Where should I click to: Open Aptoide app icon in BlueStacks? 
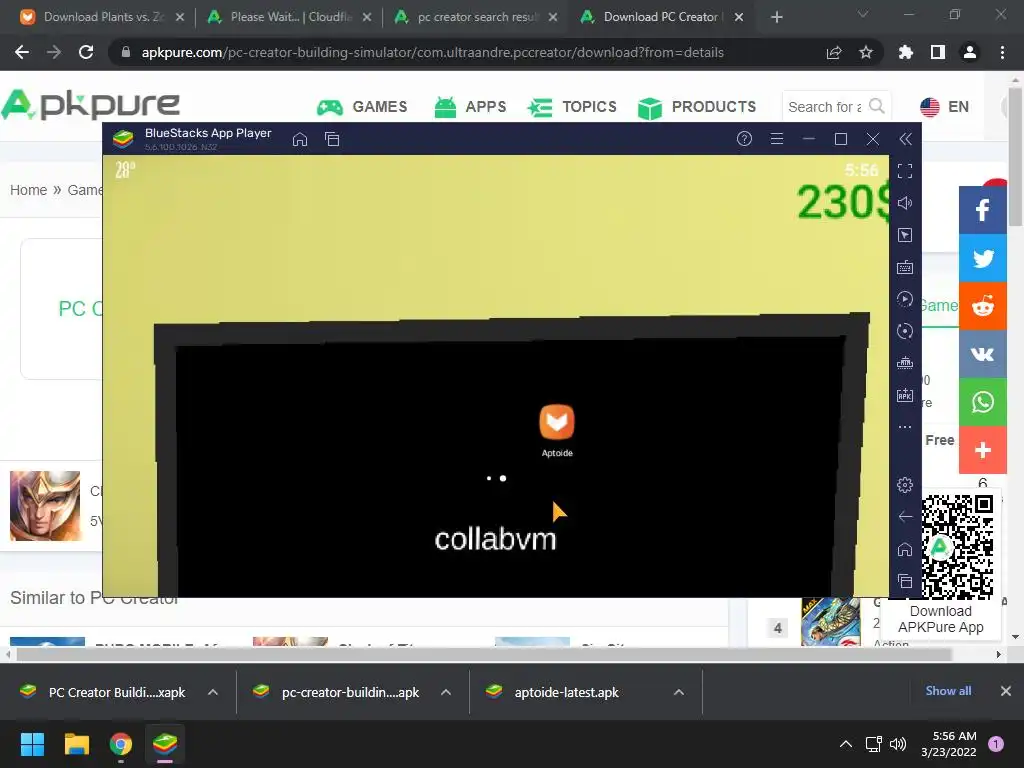[557, 430]
